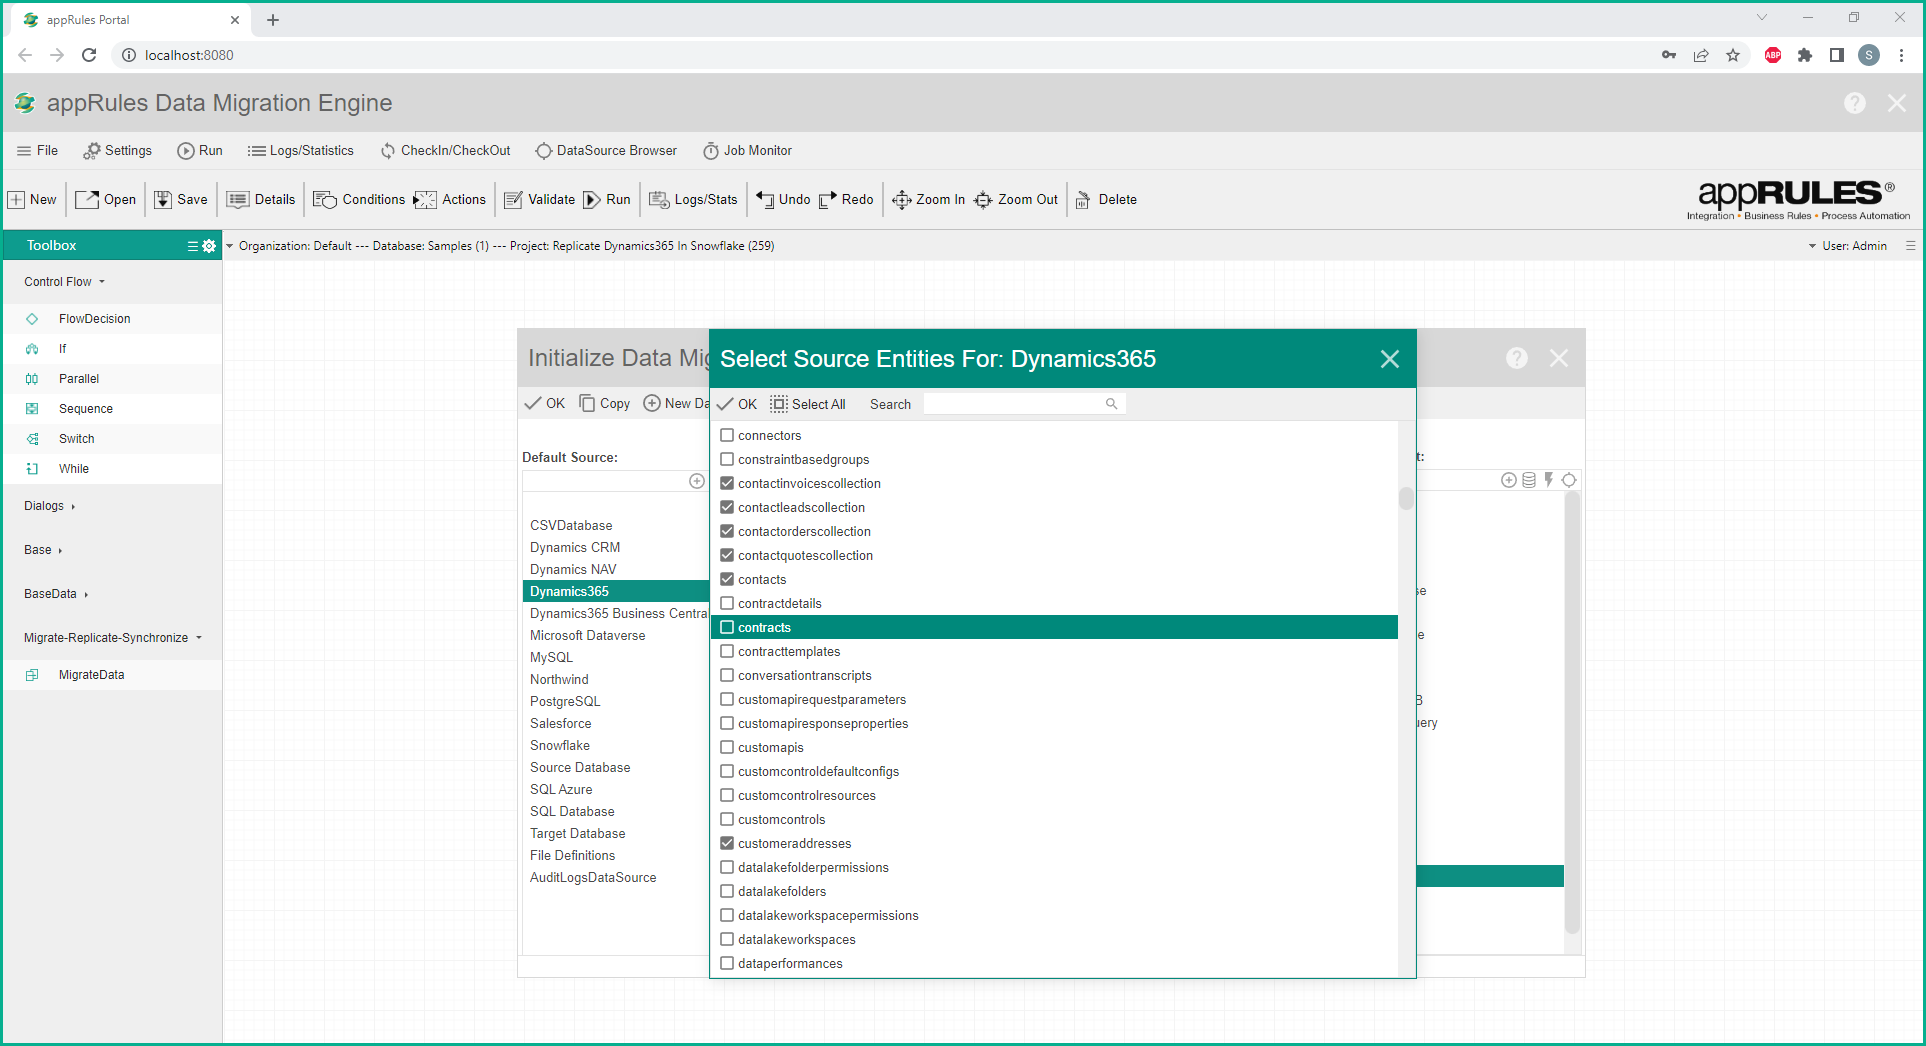Check the customapis checkbox

click(727, 747)
